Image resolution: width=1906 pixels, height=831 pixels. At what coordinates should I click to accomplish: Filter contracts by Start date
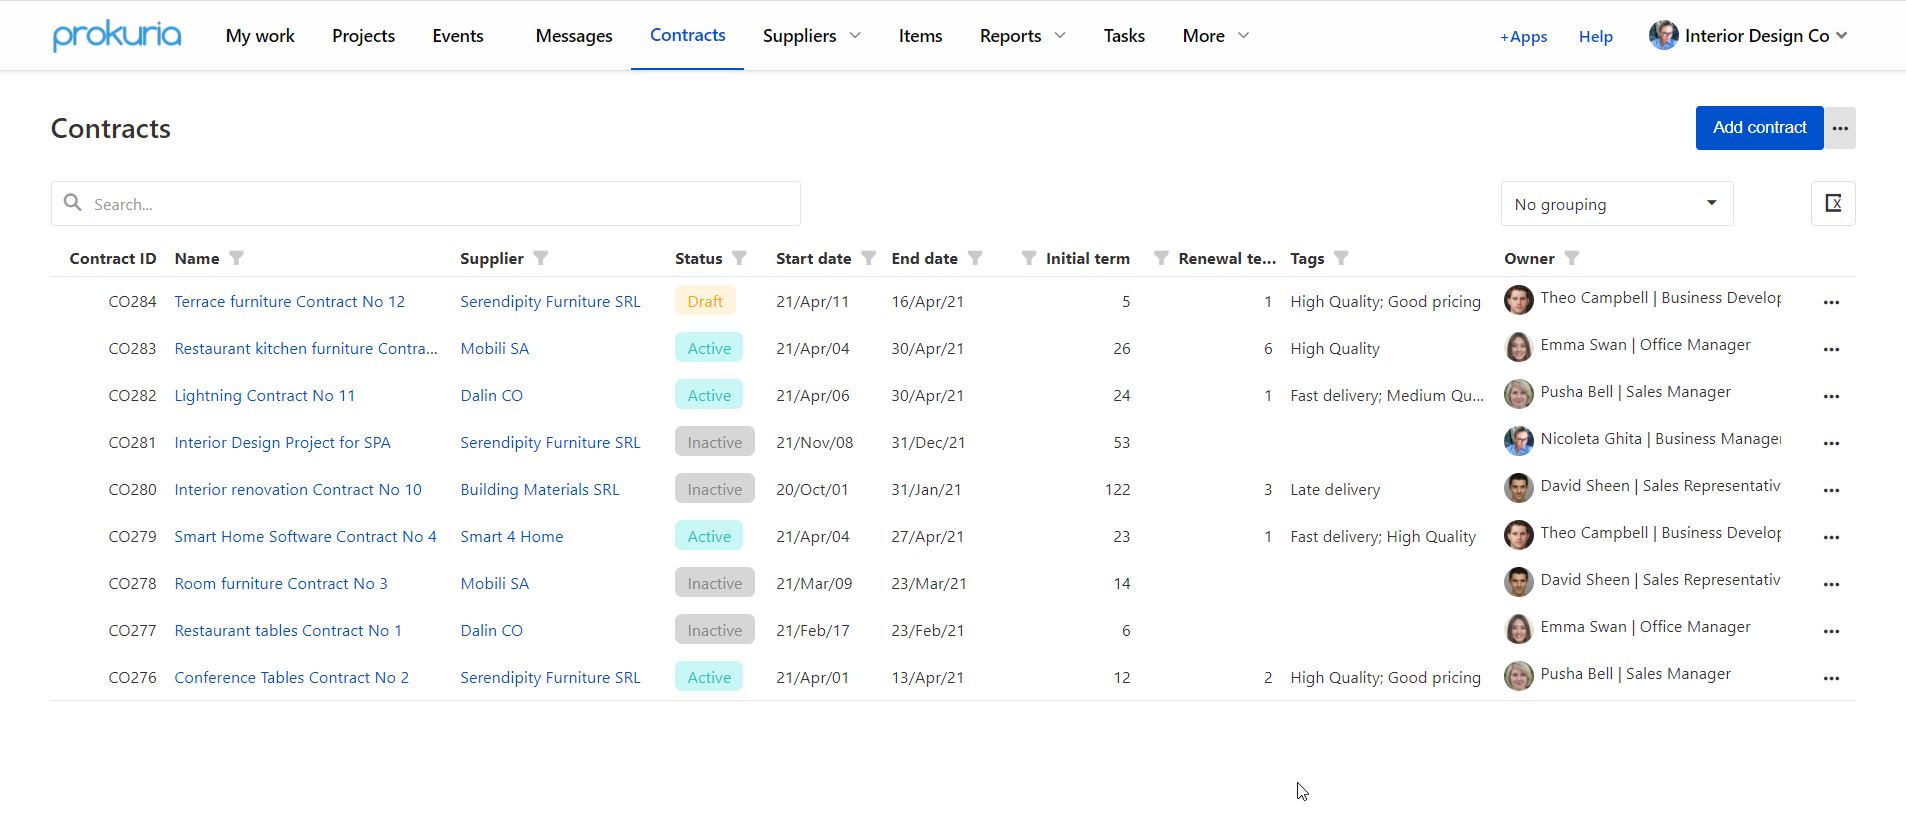pyautogui.click(x=868, y=258)
